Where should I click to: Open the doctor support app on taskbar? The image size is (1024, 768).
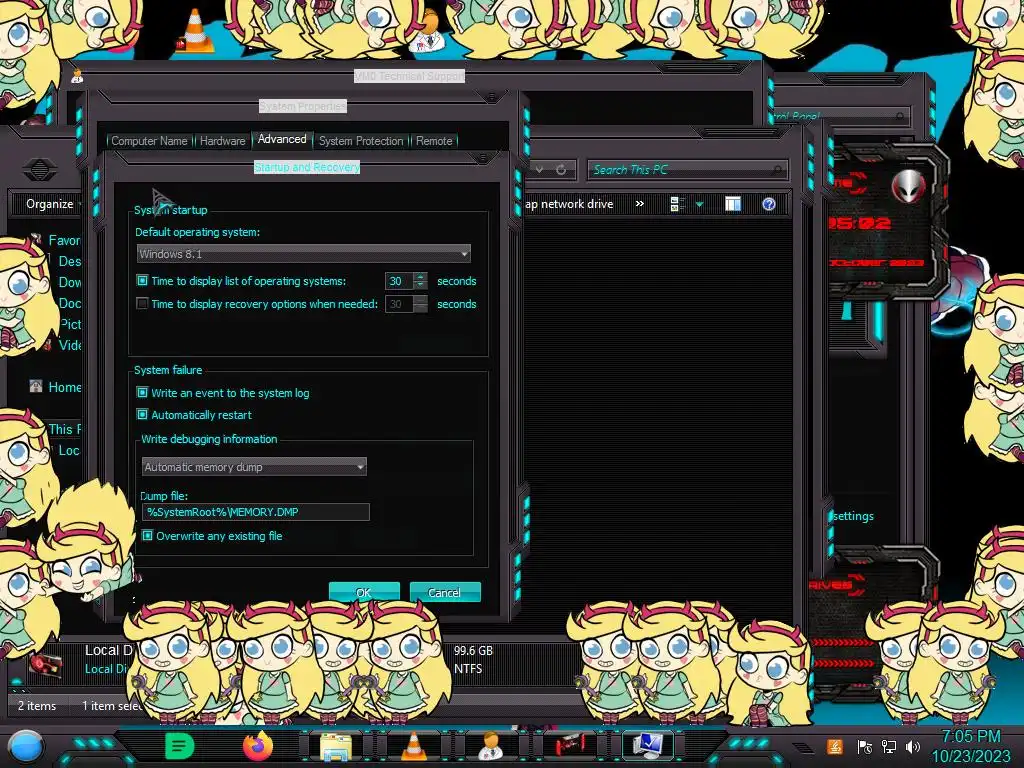tap(490, 746)
